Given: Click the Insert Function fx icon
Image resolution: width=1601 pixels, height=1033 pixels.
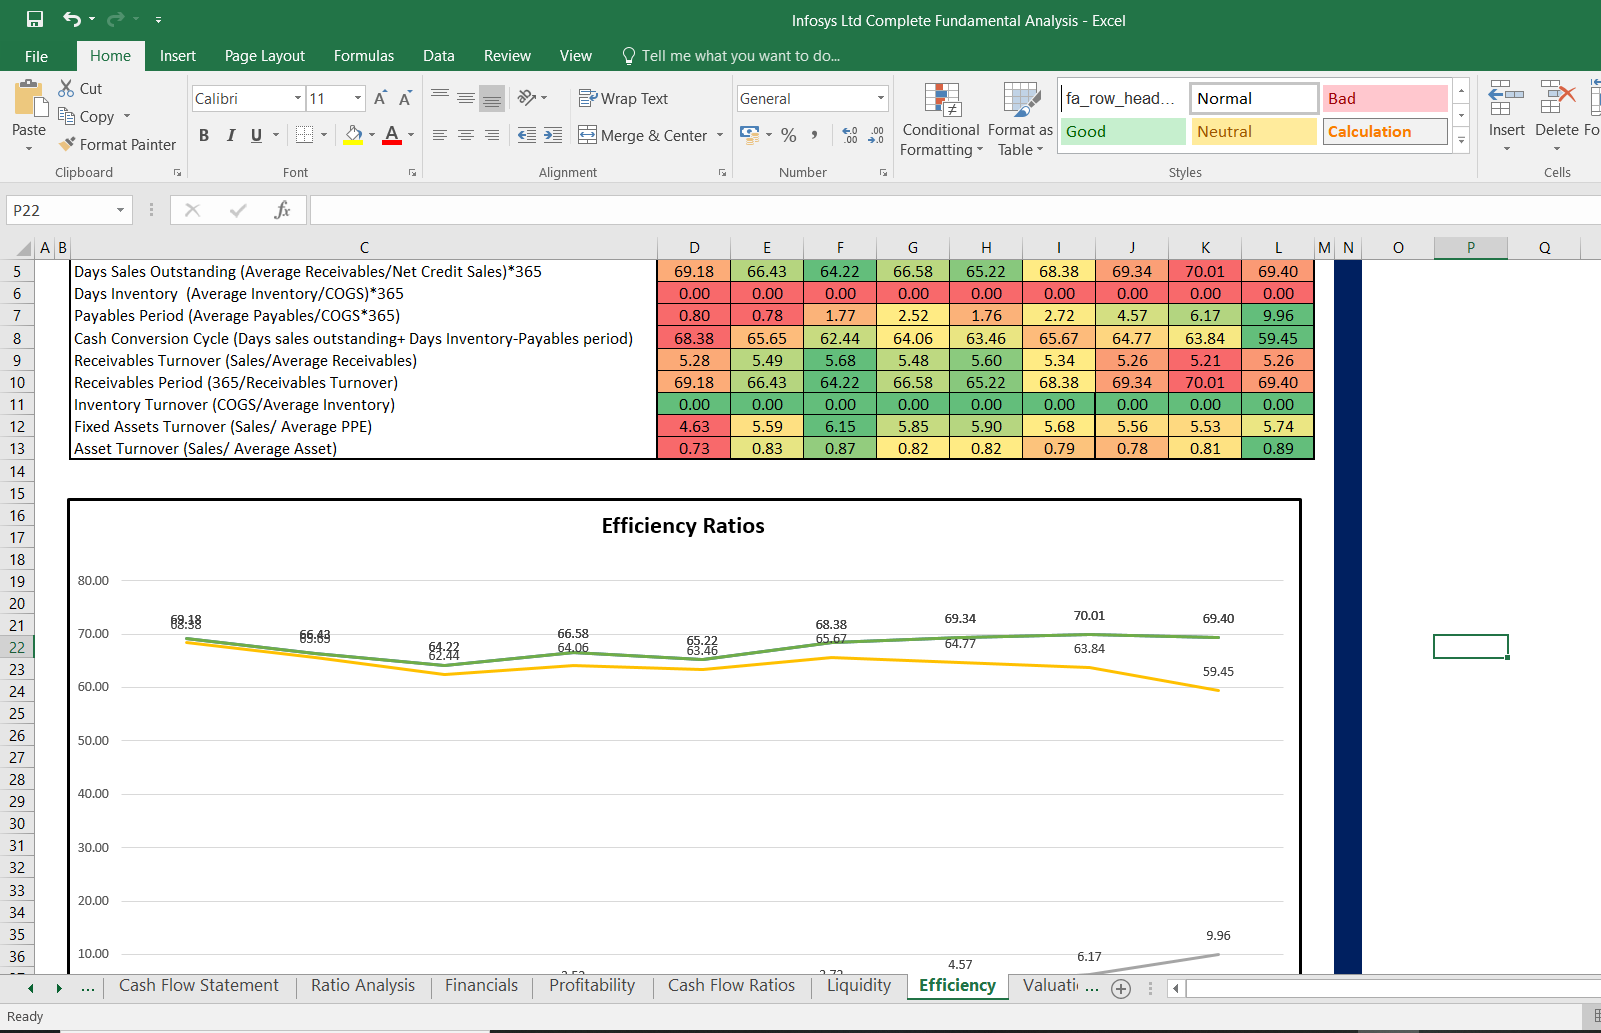Looking at the screenshot, I should (283, 210).
